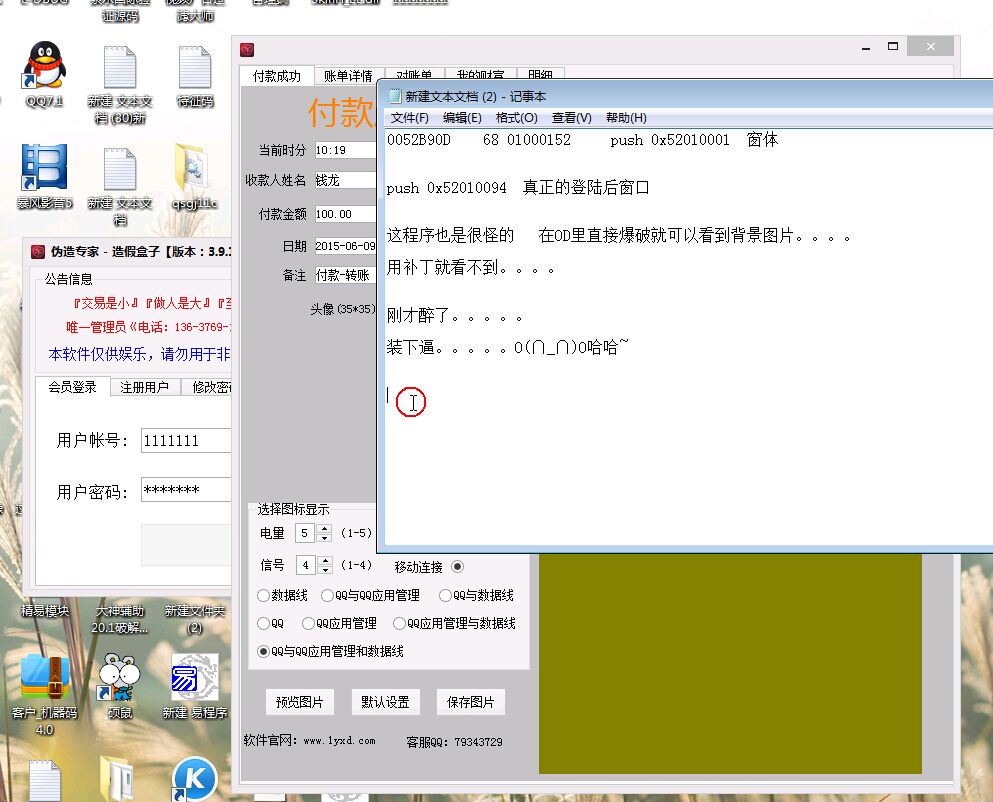Open the 暴风影音5 player shortcut
This screenshot has width=993, height=802.
pos(44,175)
